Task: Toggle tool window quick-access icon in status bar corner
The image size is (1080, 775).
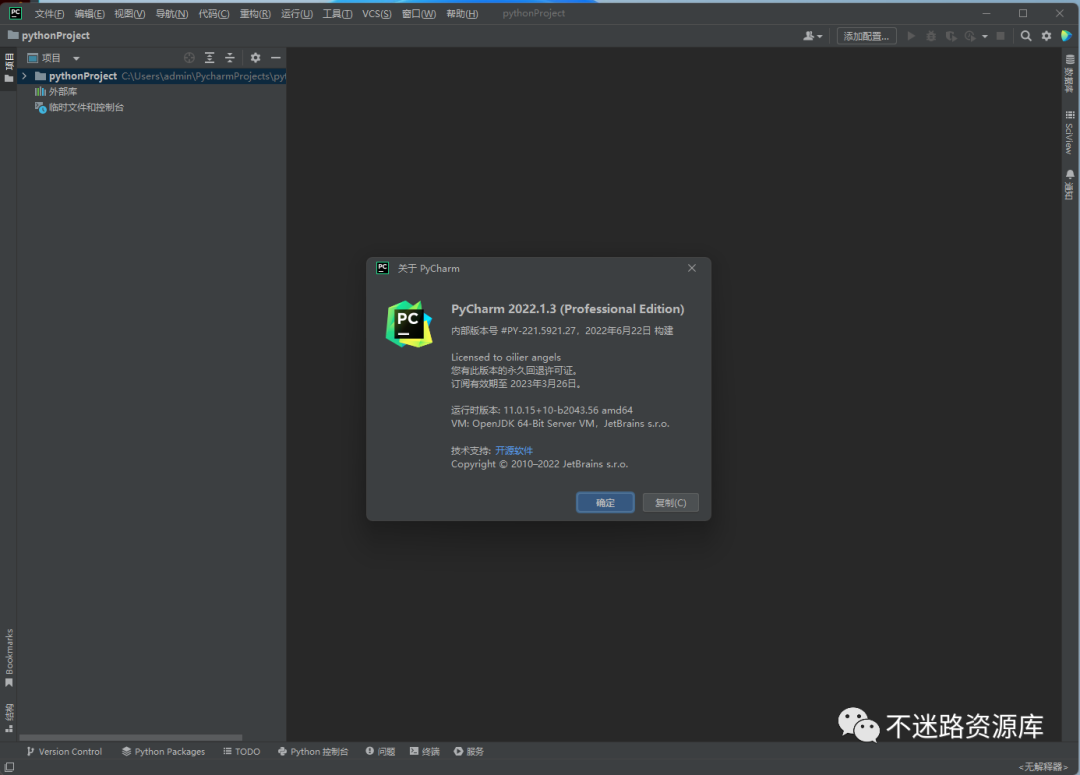Action: [9, 766]
